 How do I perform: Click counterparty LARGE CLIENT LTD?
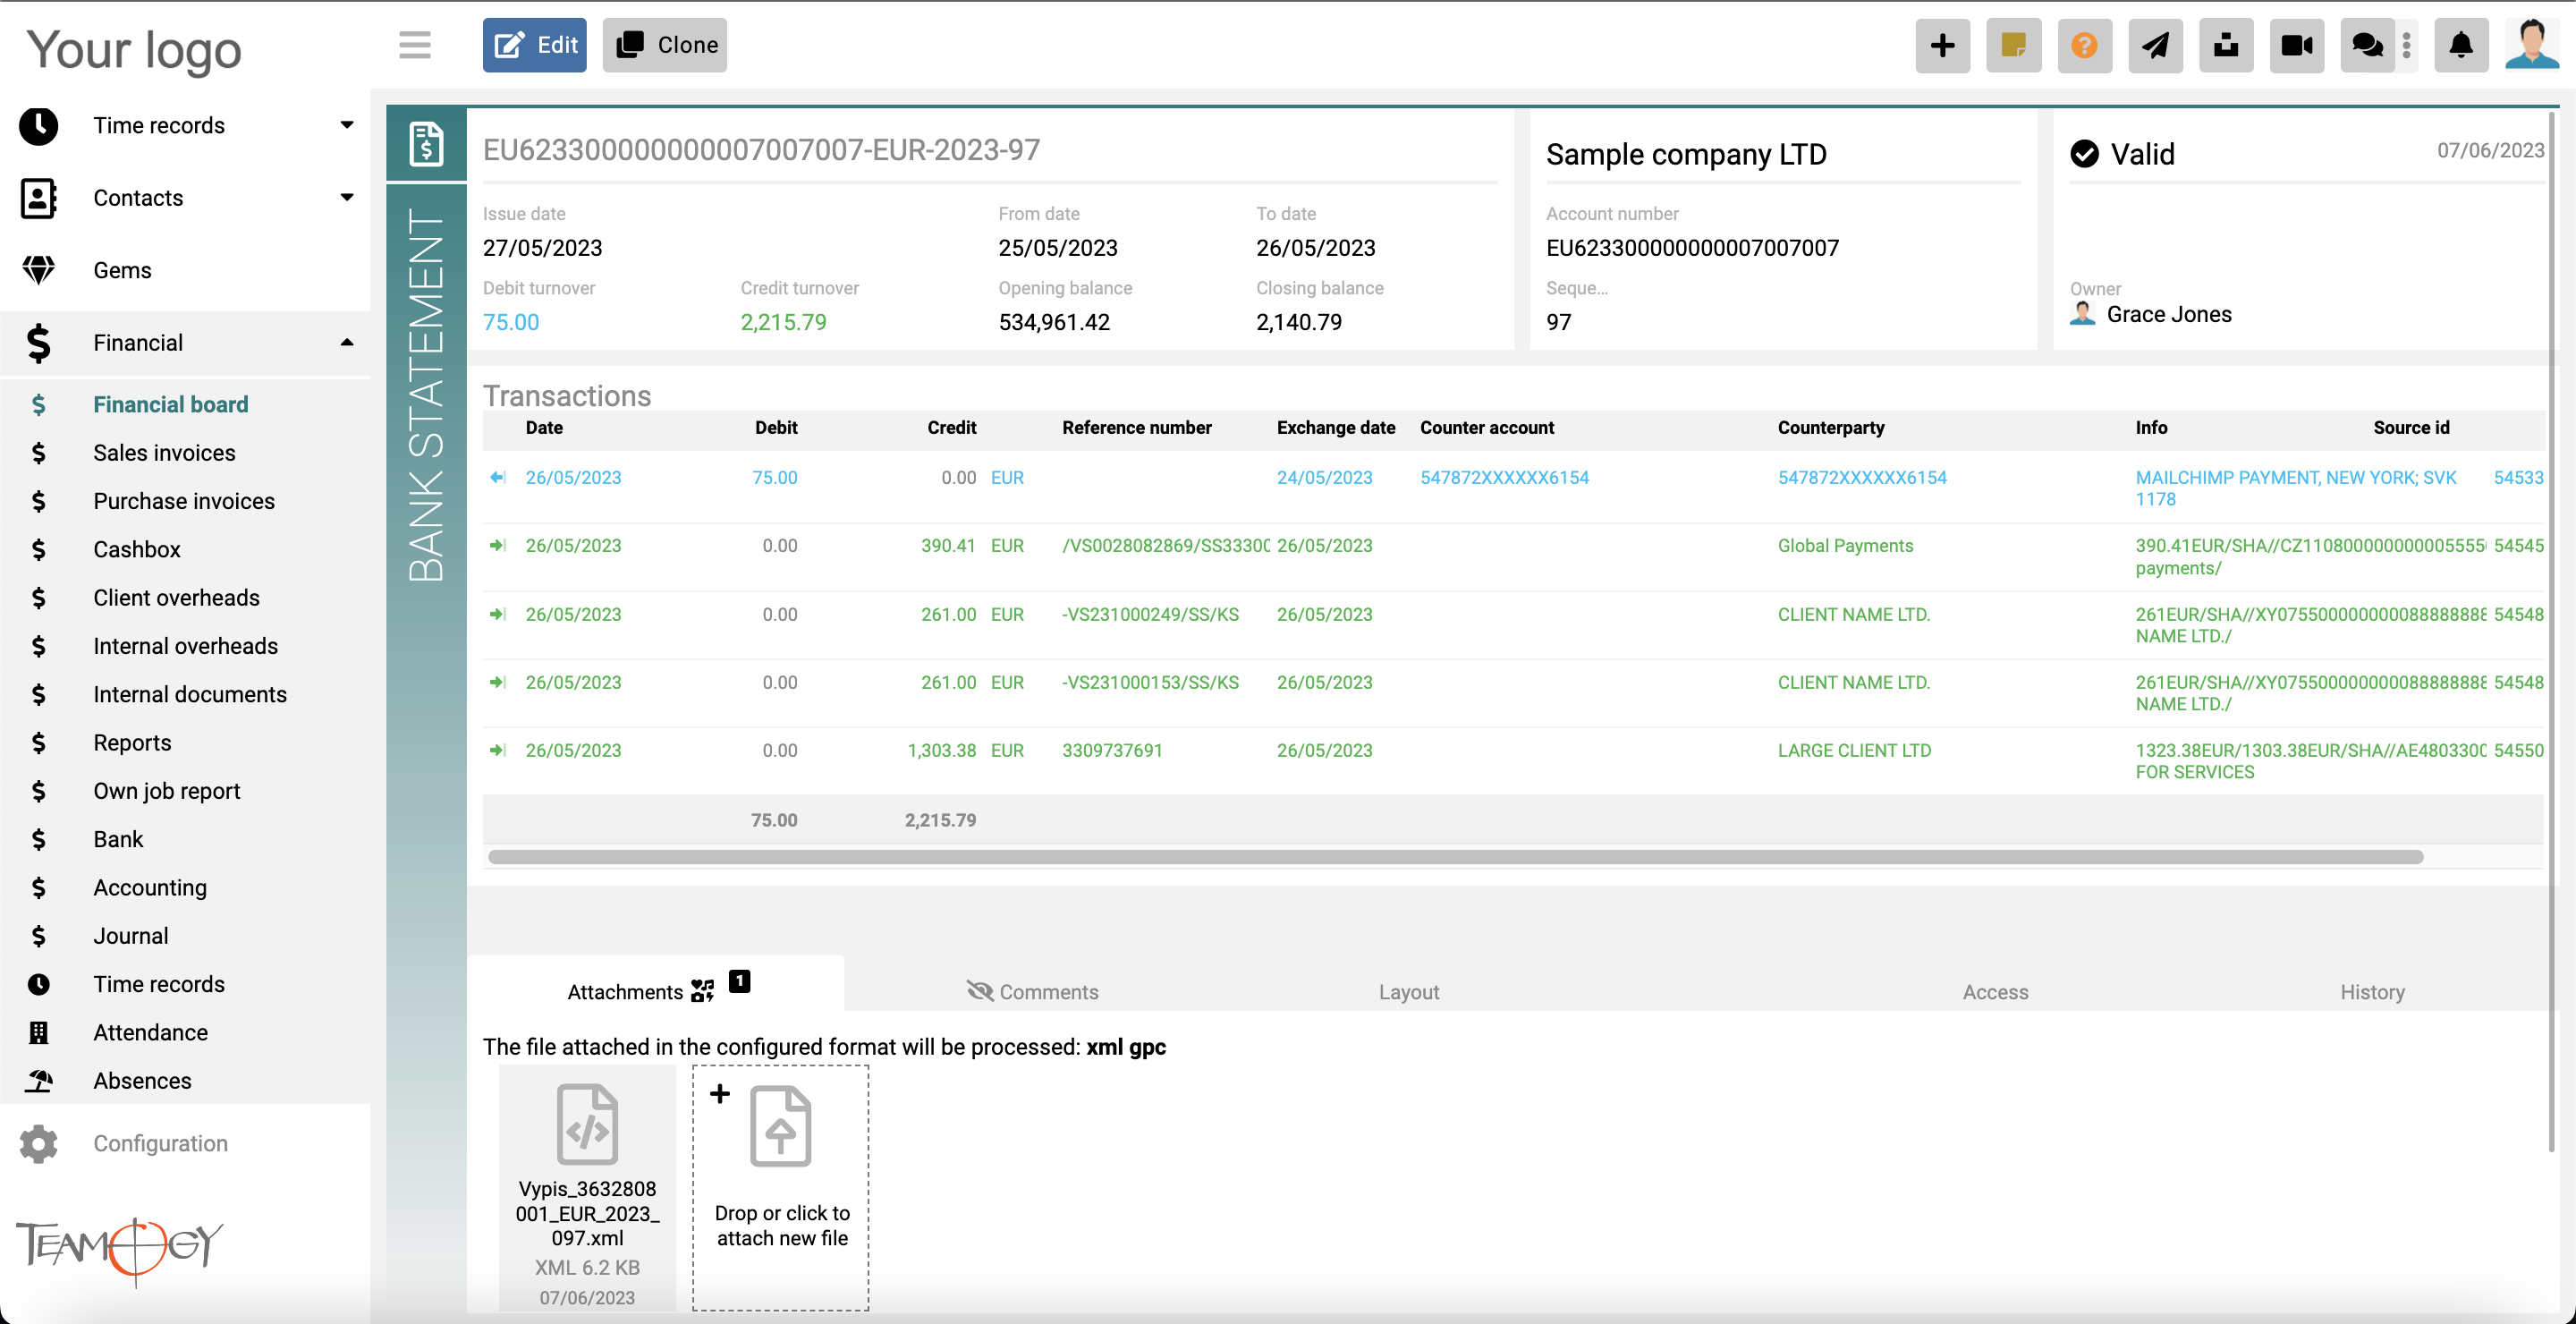[x=1854, y=750]
